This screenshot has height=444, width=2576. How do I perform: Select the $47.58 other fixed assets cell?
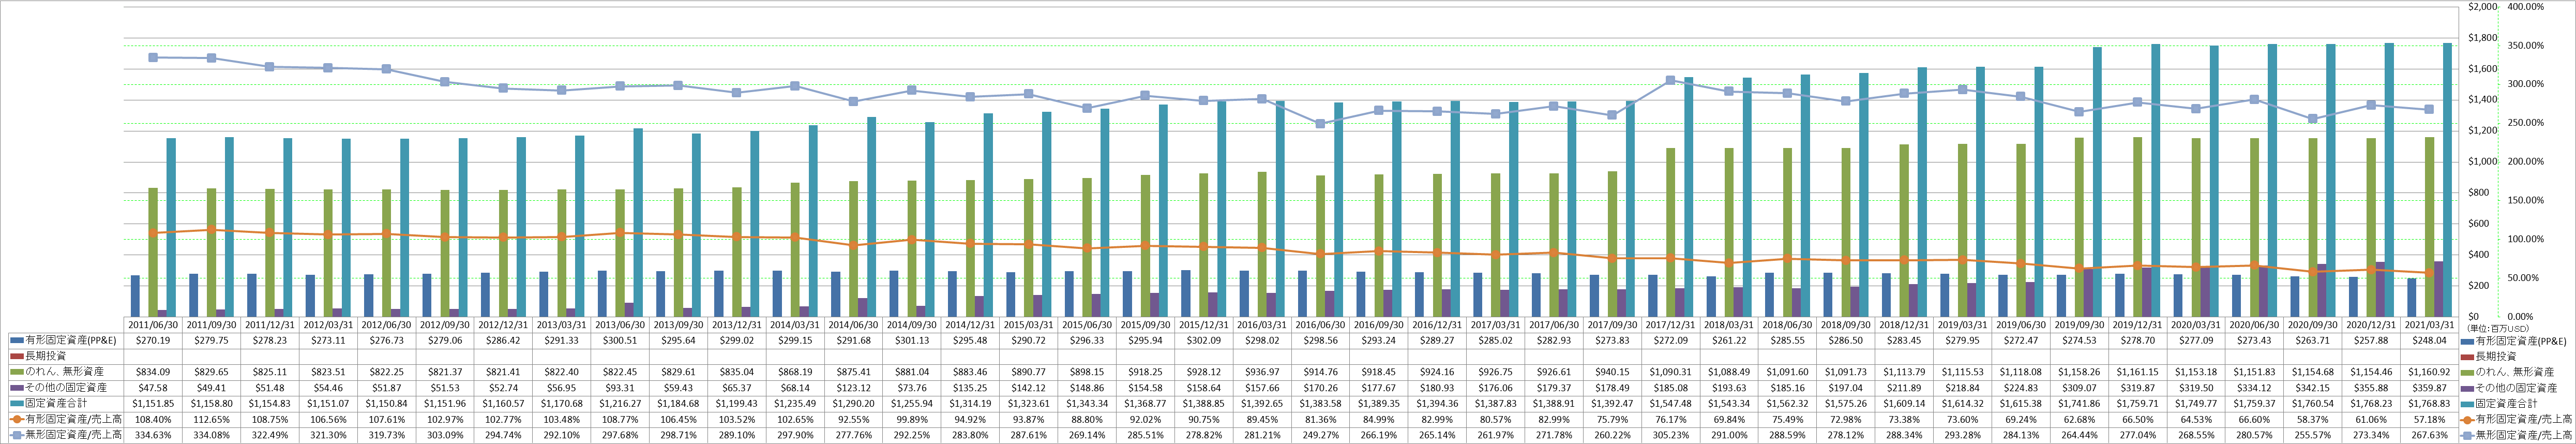[153, 387]
